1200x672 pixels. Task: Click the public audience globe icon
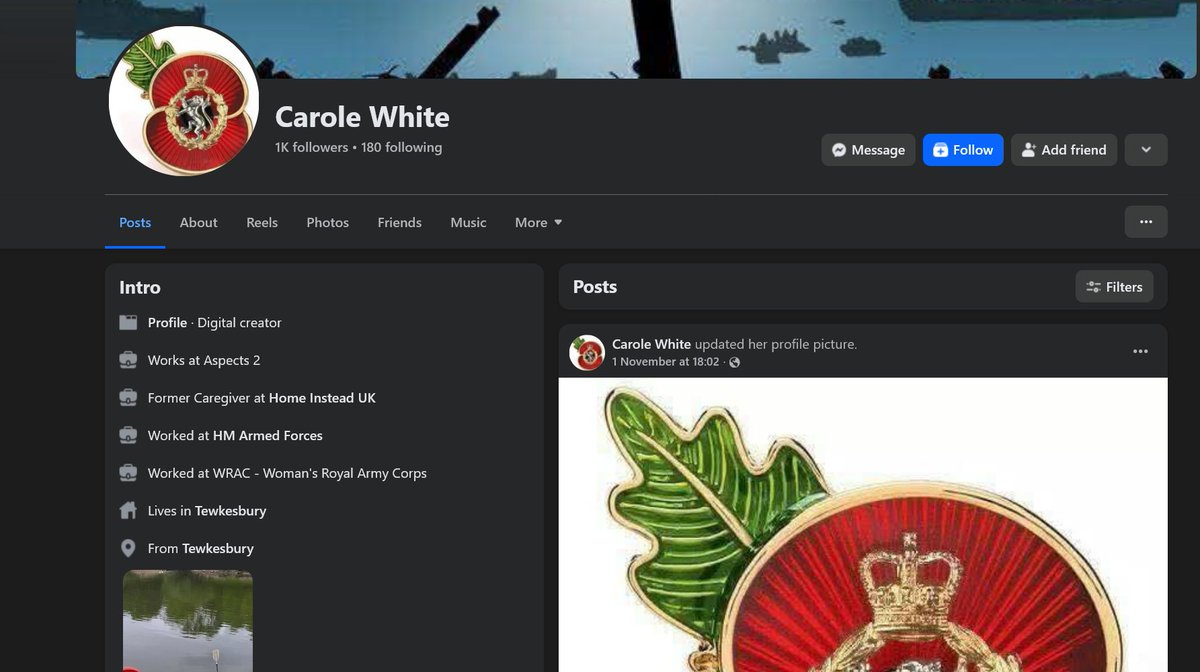[x=735, y=362]
